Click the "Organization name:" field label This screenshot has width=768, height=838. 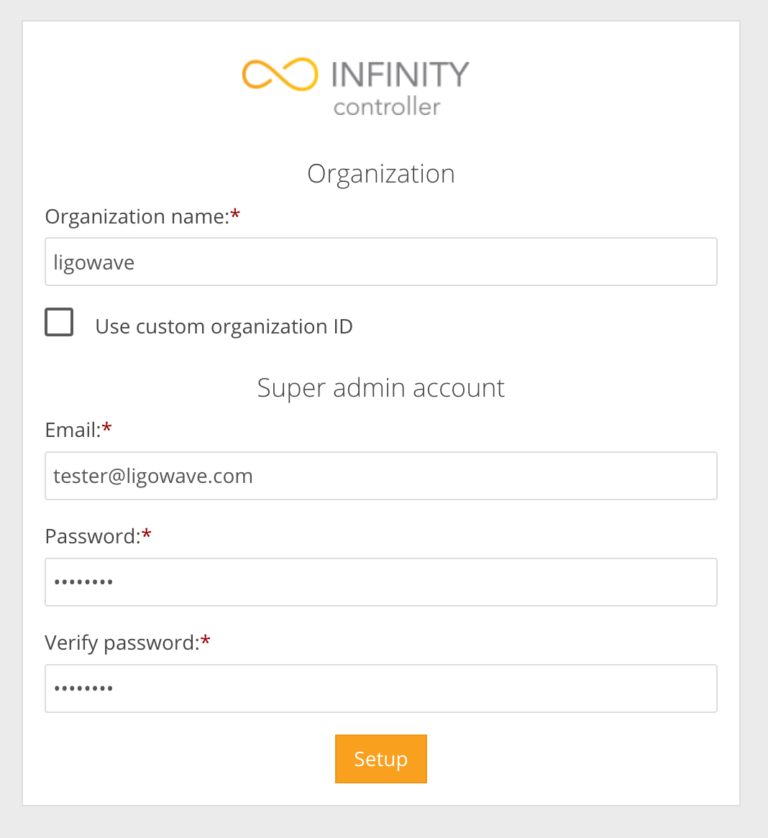tap(137, 217)
